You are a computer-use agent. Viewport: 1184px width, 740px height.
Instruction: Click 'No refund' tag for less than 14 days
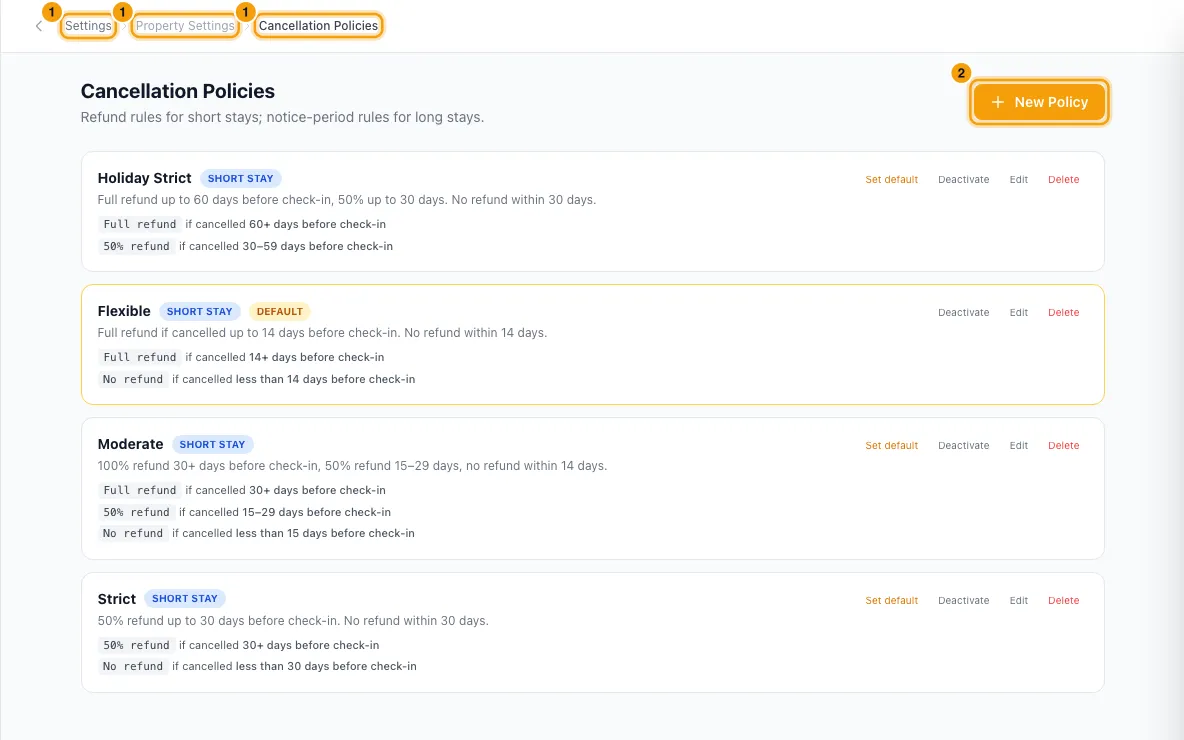(133, 379)
